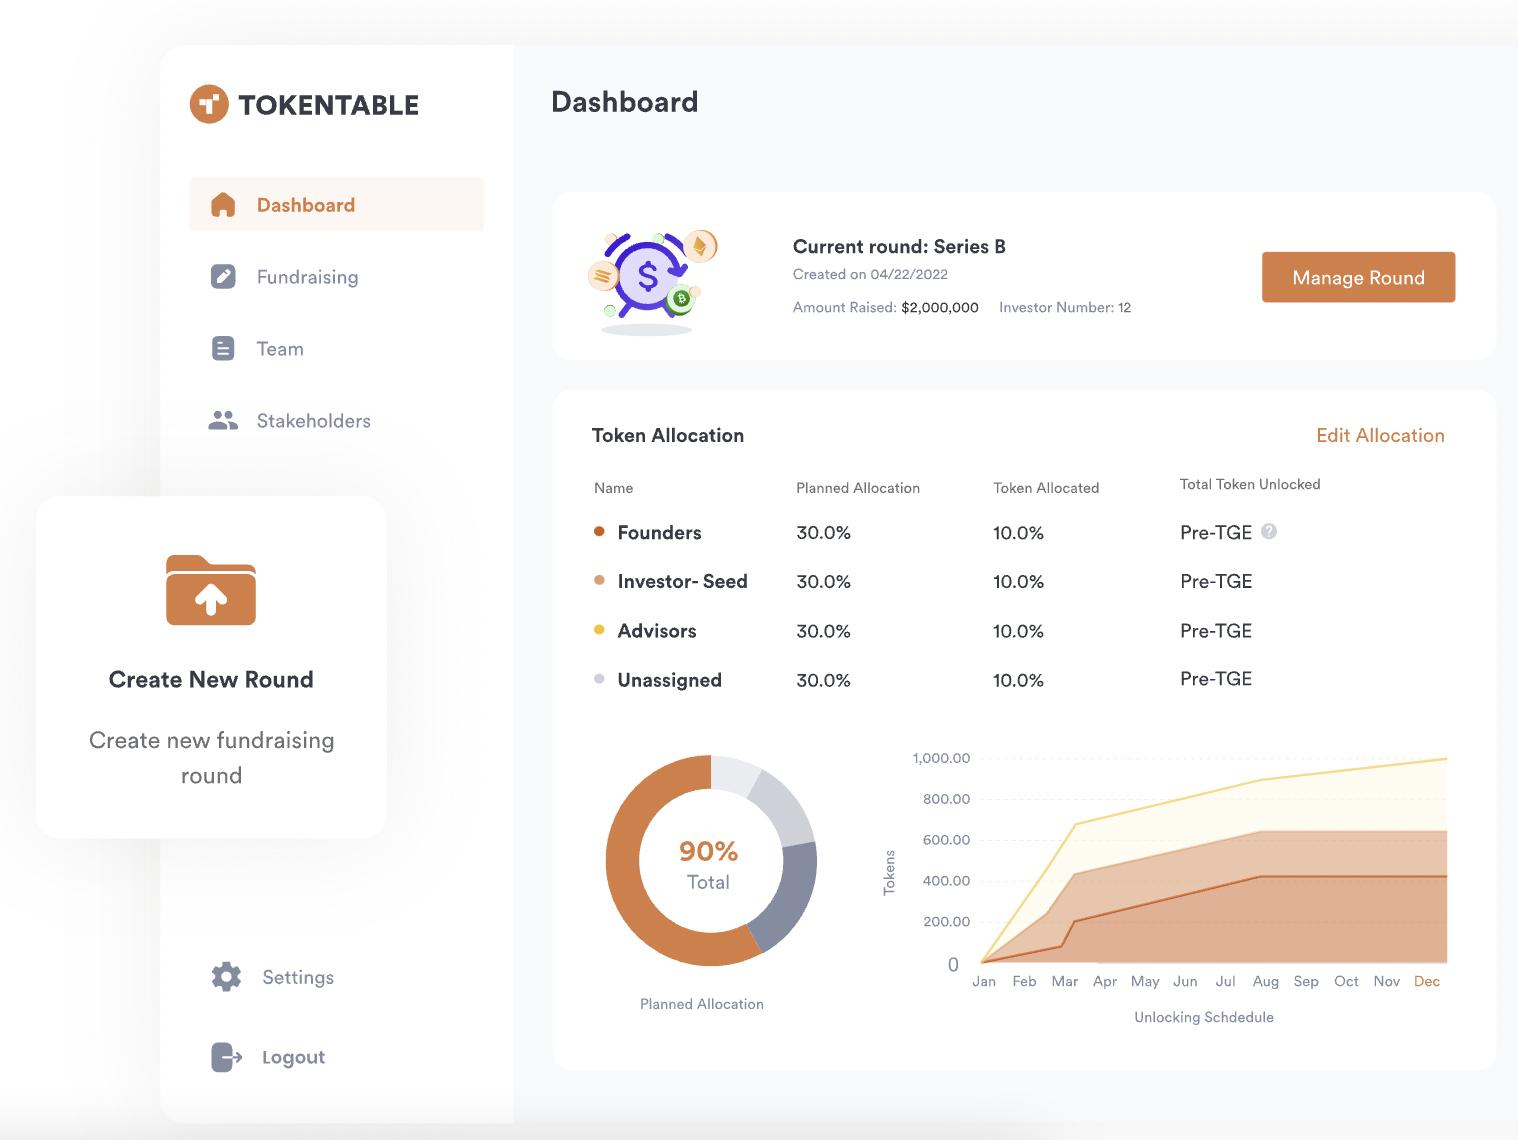
Task: Select the Unassigned allocation row
Action: [669, 680]
